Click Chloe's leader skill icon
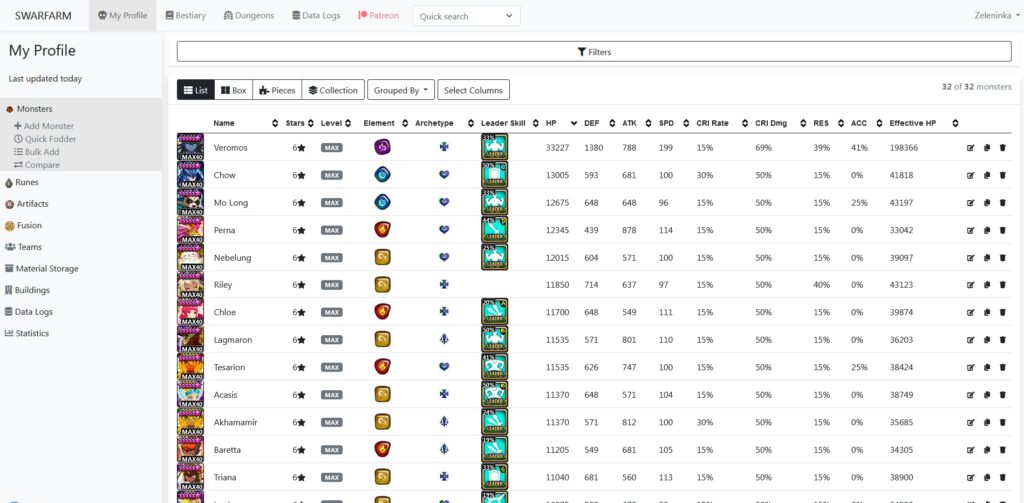The width and height of the screenshot is (1024, 503). [494, 312]
